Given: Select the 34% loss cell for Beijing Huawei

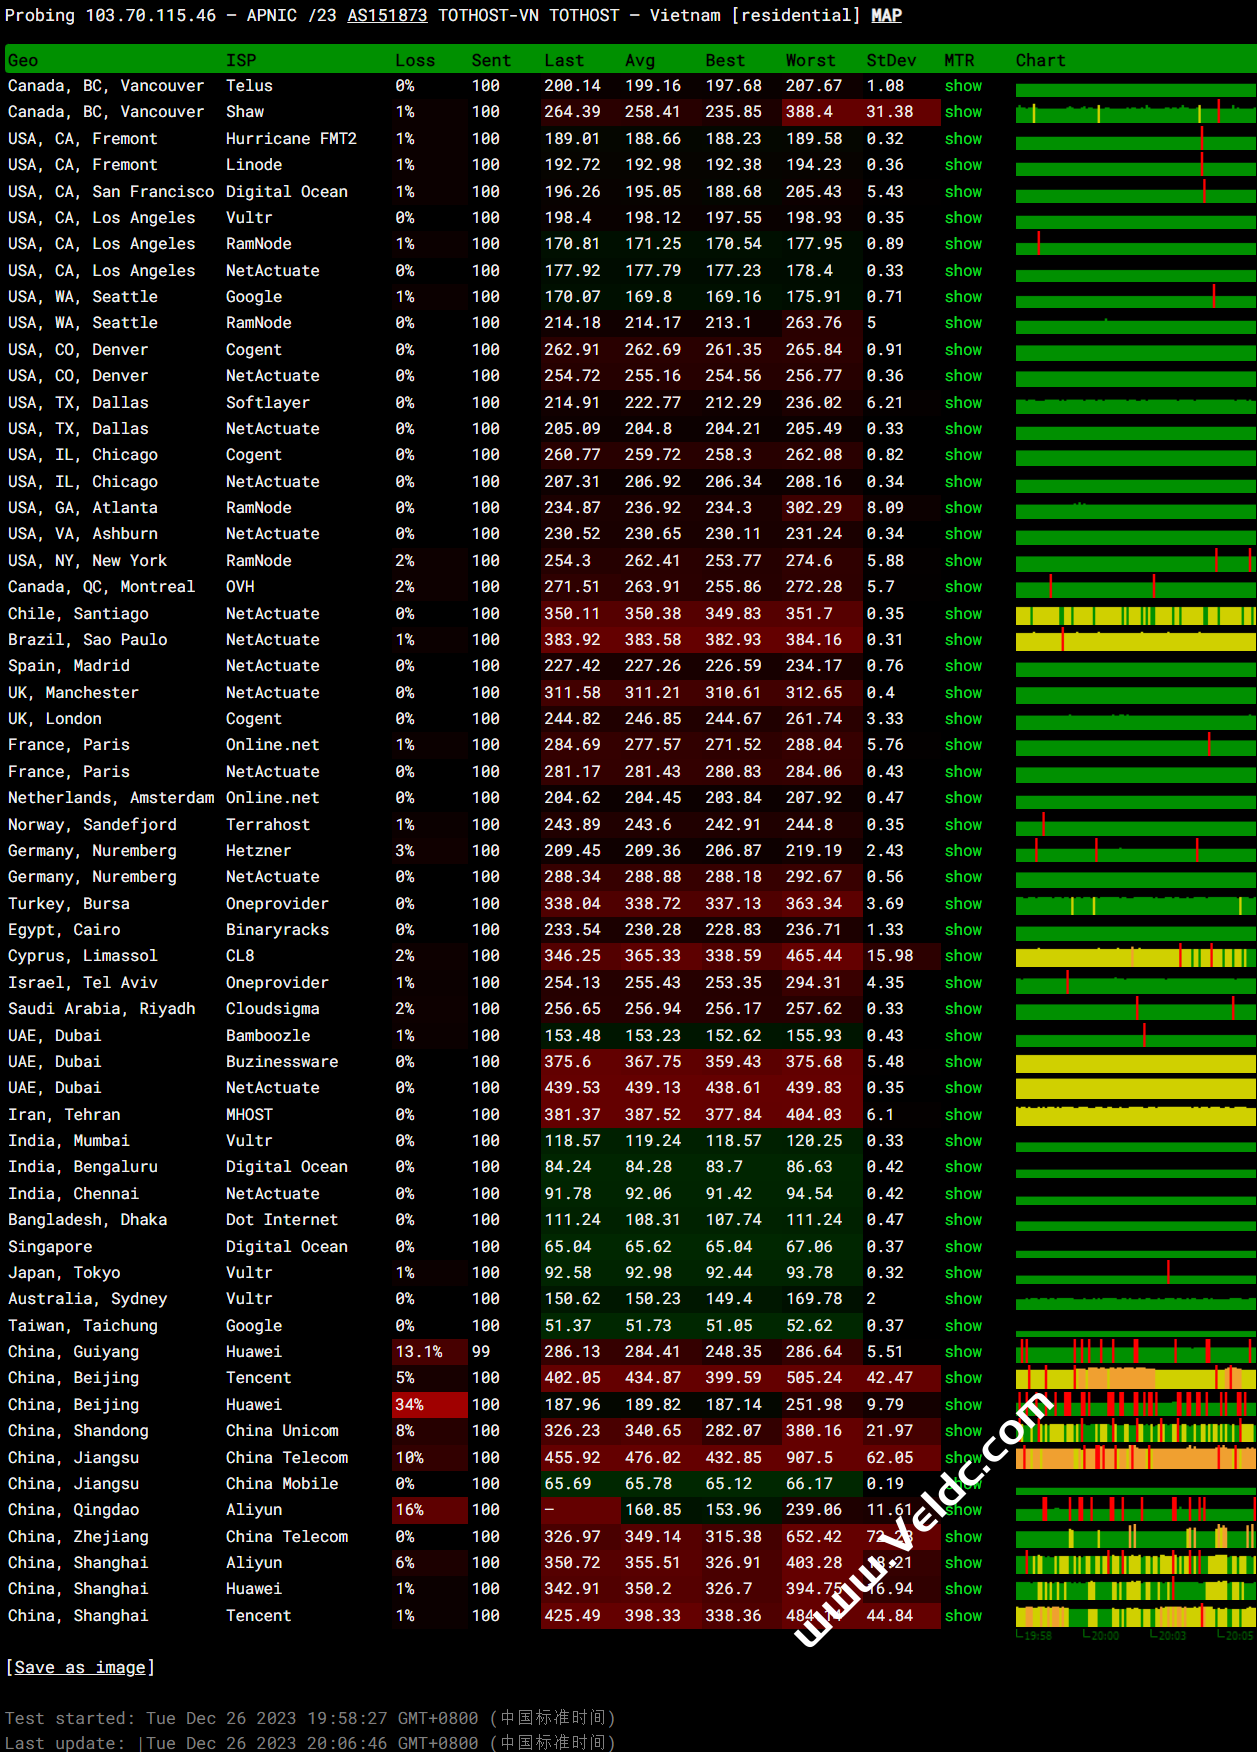Looking at the screenshot, I should [430, 1405].
